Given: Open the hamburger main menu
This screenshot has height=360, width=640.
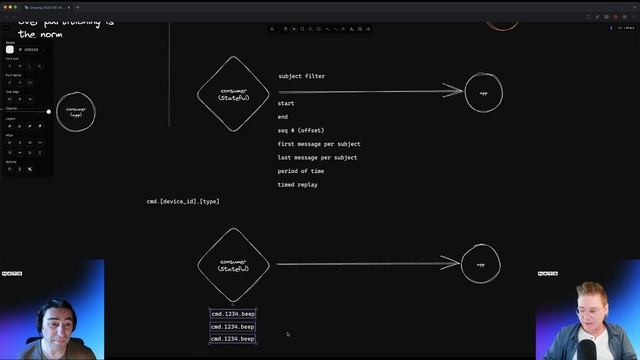Looking at the screenshot, I should pyautogui.click(x=6, y=28).
